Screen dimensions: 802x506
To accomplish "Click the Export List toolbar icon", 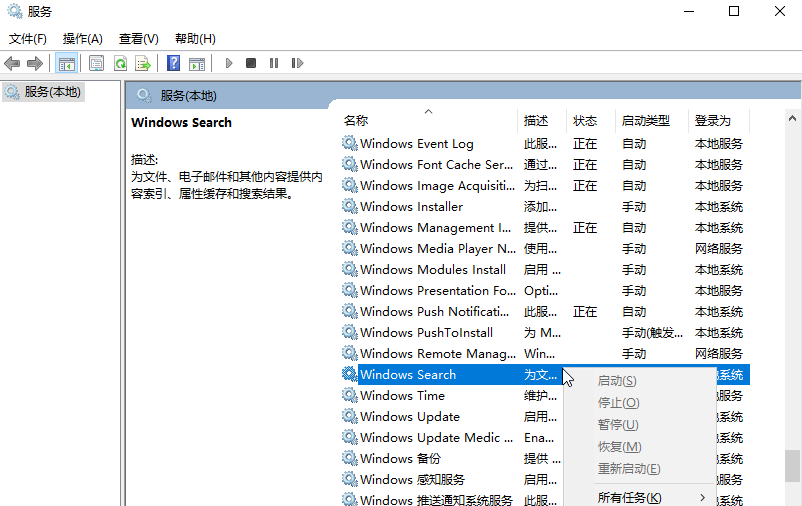I will pyautogui.click(x=143, y=64).
